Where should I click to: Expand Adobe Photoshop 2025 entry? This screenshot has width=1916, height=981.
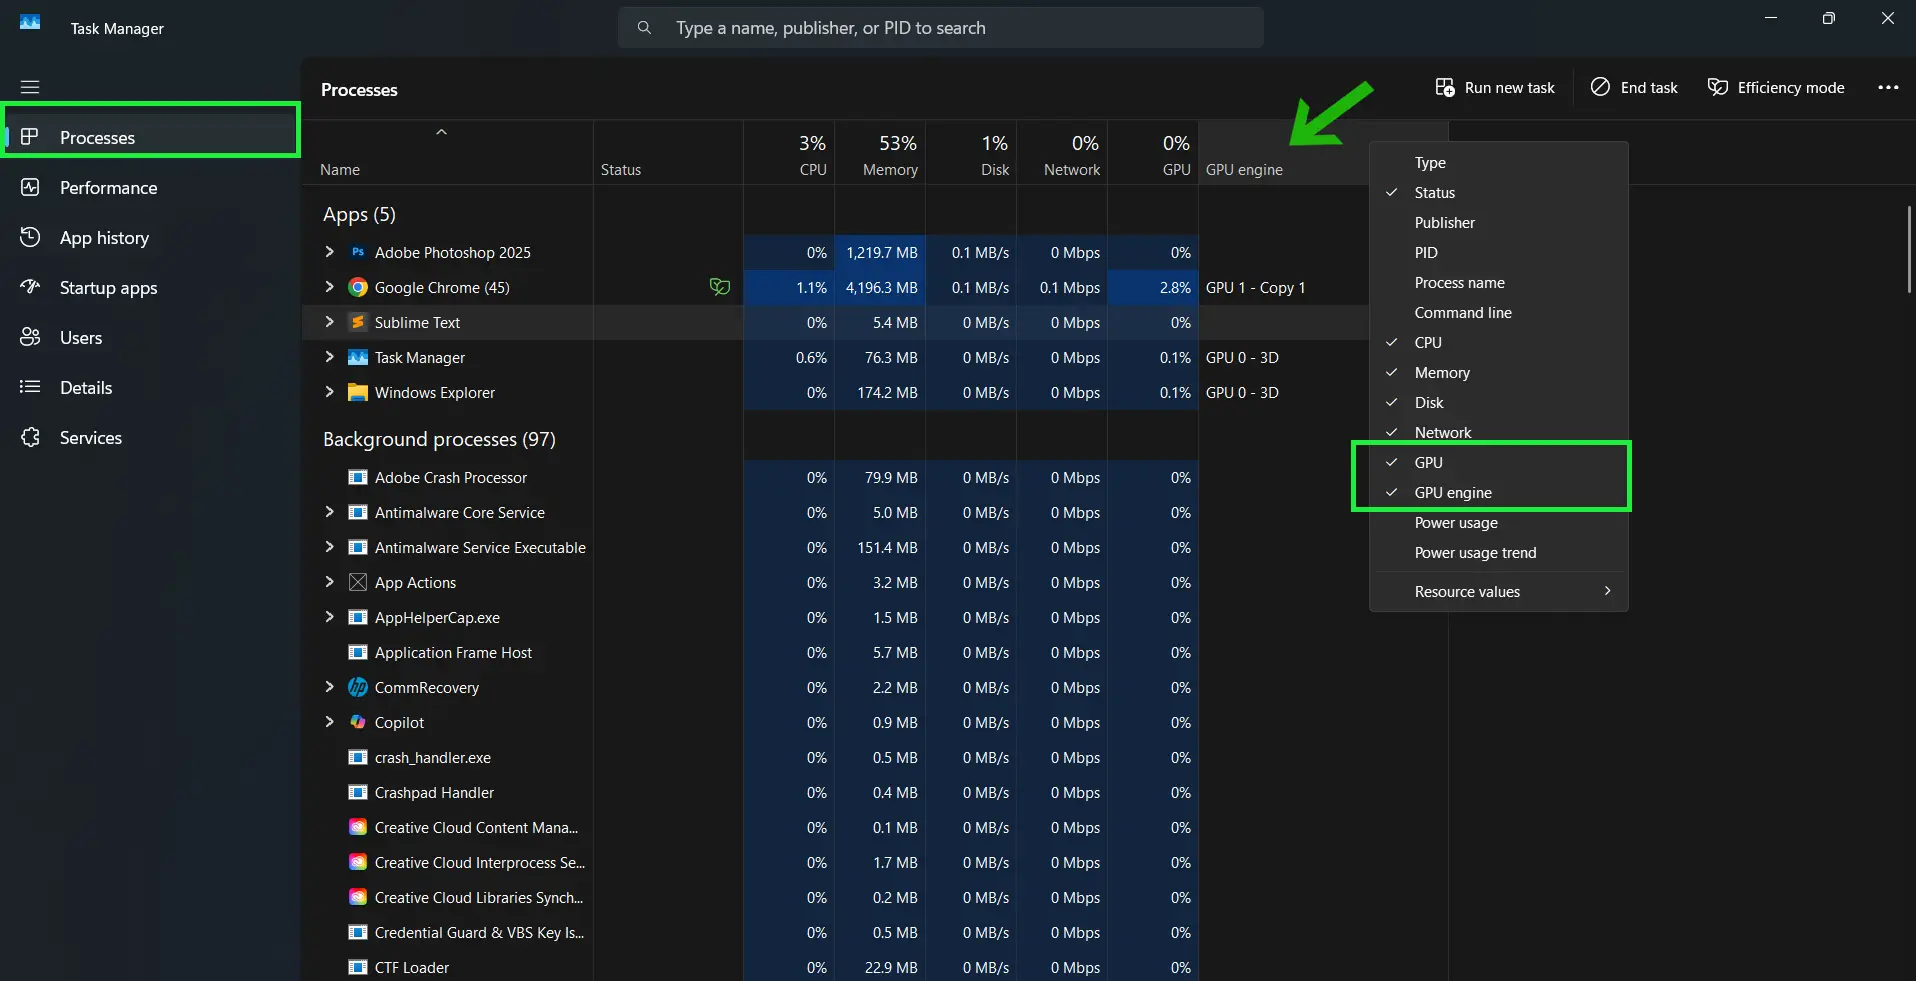(x=330, y=252)
